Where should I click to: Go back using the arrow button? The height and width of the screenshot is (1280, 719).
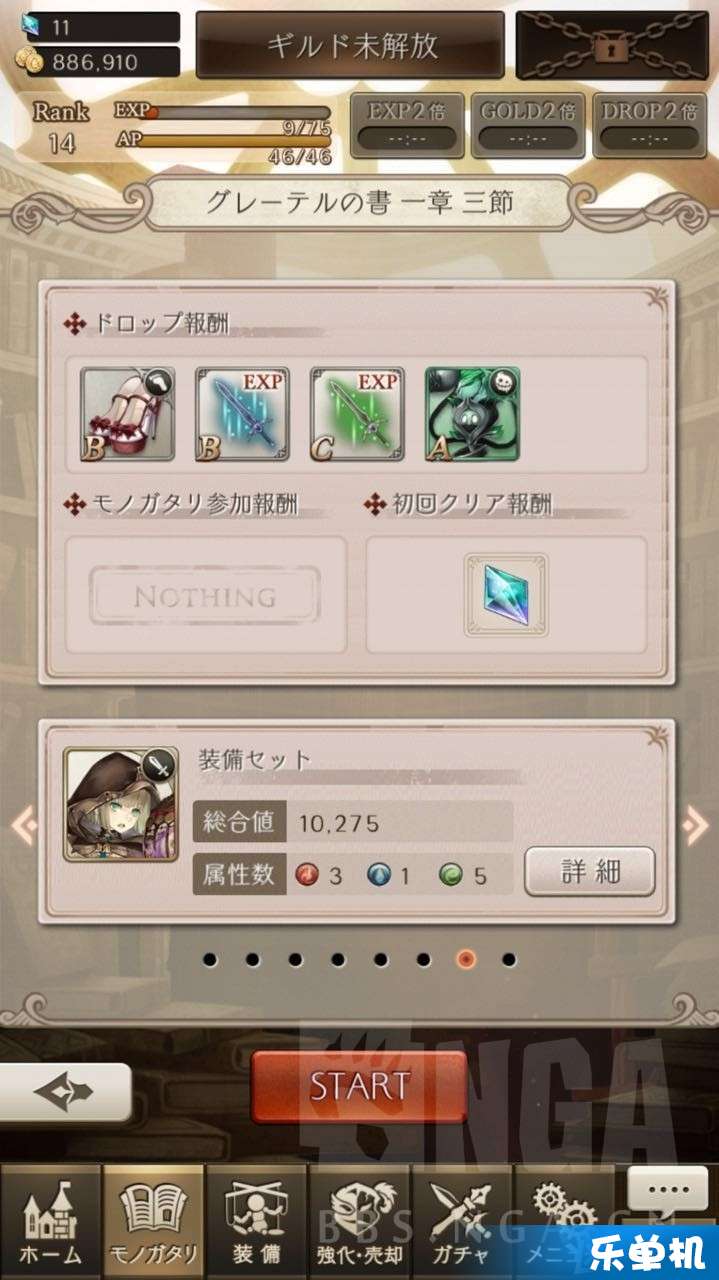tap(65, 1092)
